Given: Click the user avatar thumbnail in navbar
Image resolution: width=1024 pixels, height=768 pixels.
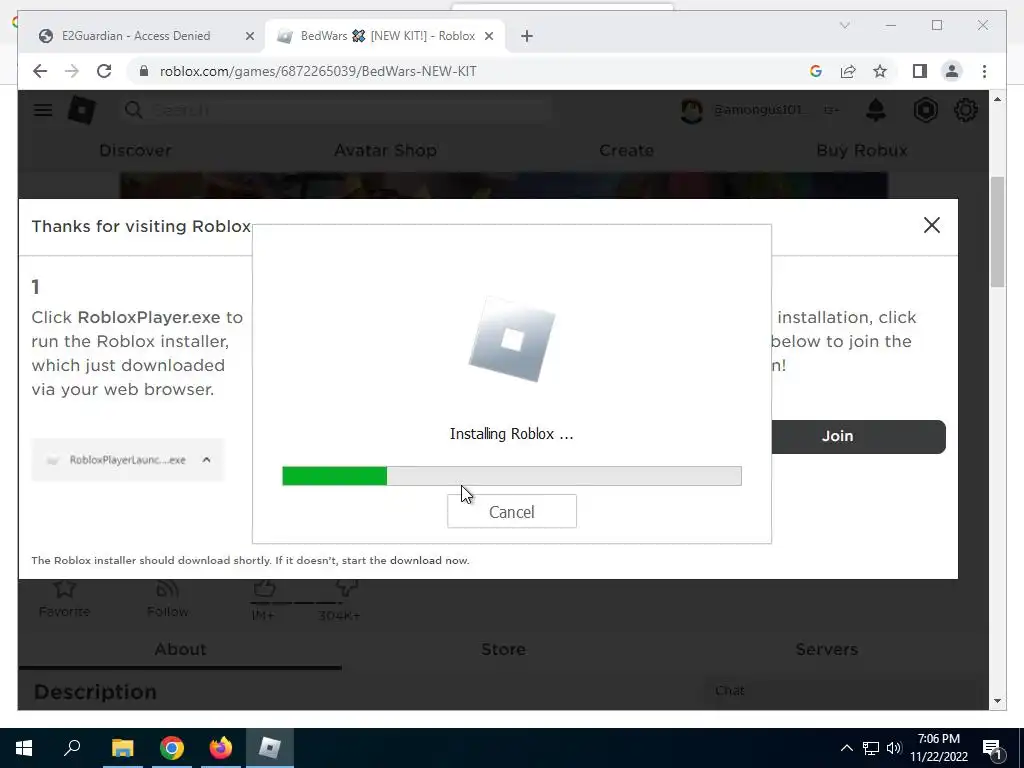Looking at the screenshot, I should 692,110.
